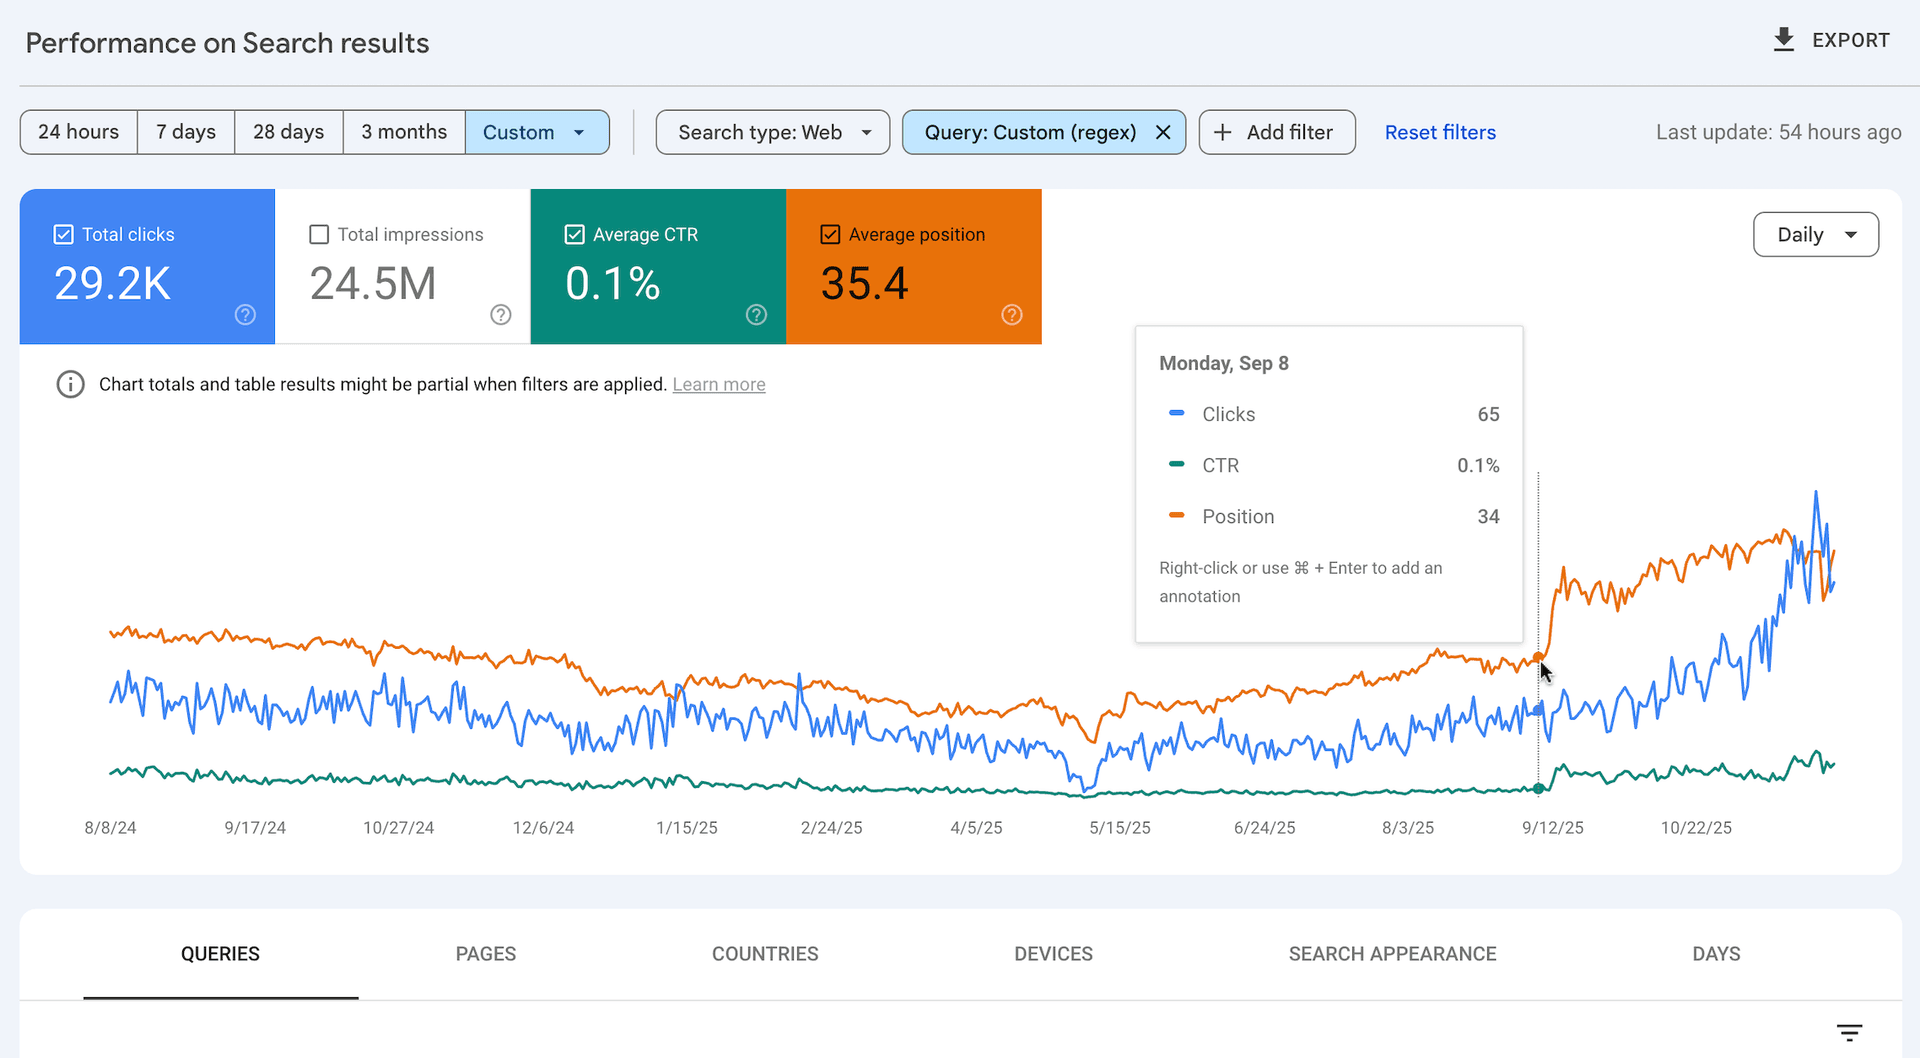The width and height of the screenshot is (1920, 1058).
Task: Click the 'Performance on Search results' heading
Action: [227, 43]
